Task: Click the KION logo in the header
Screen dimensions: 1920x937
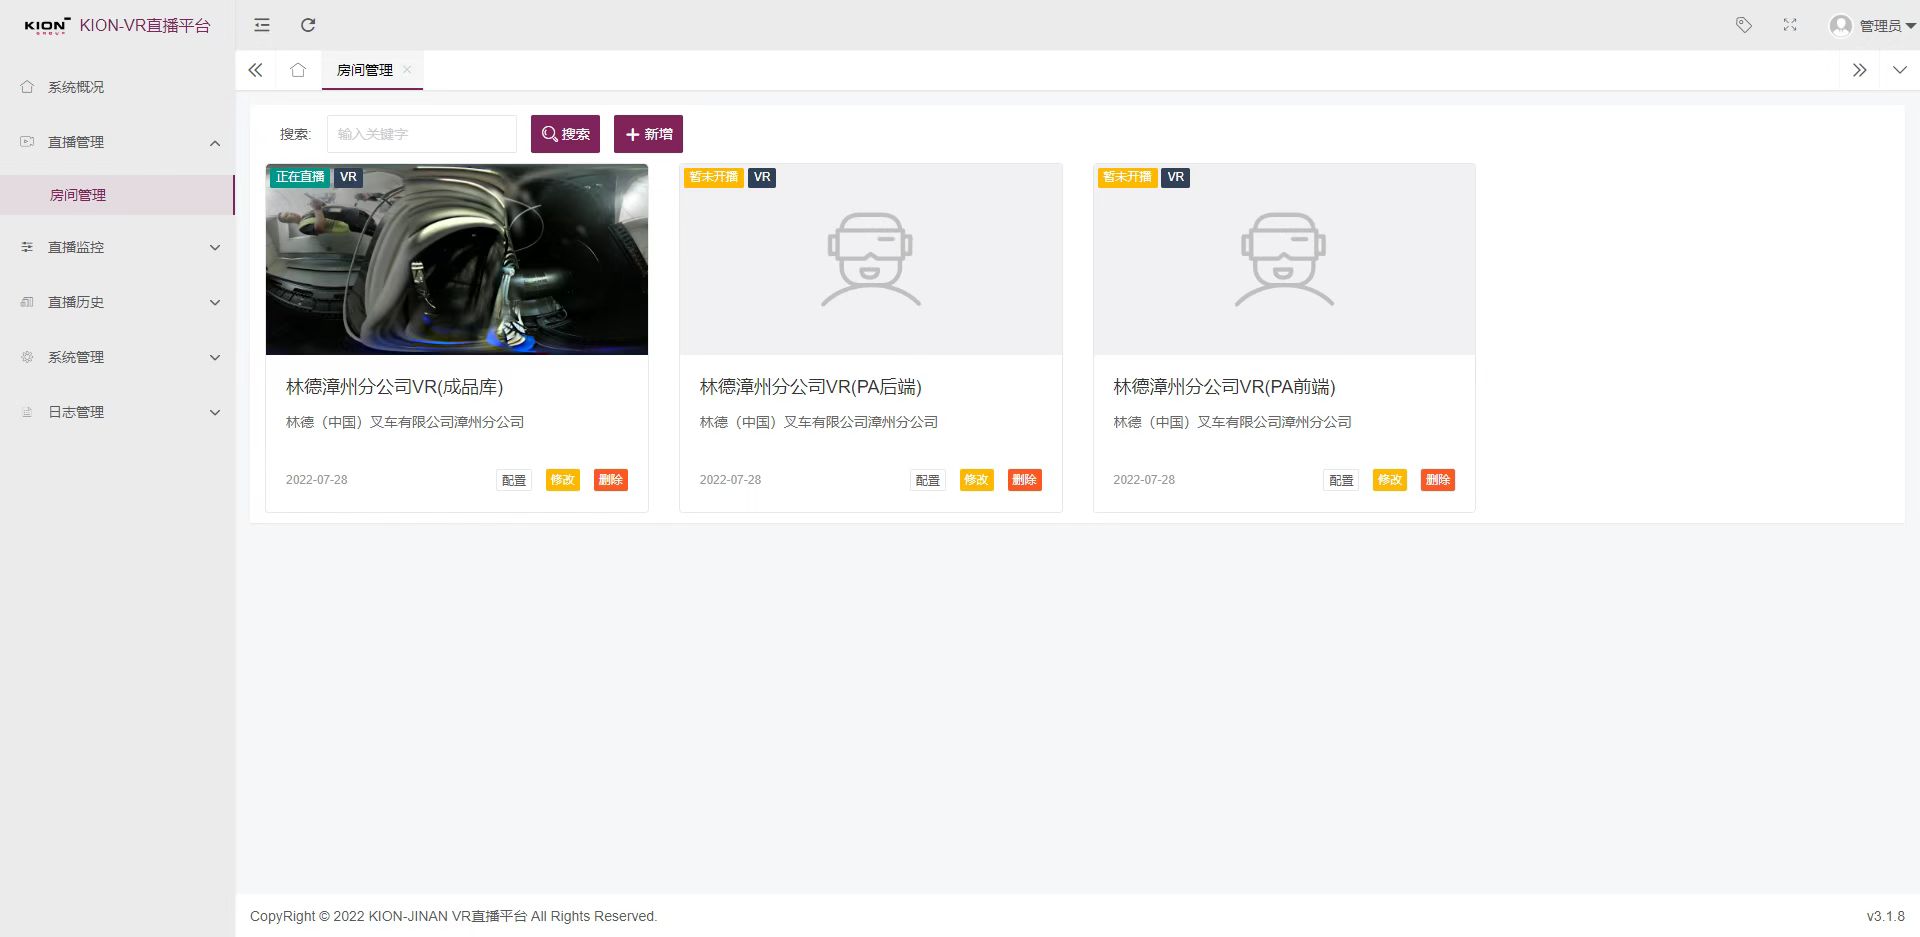Action: click(x=47, y=26)
